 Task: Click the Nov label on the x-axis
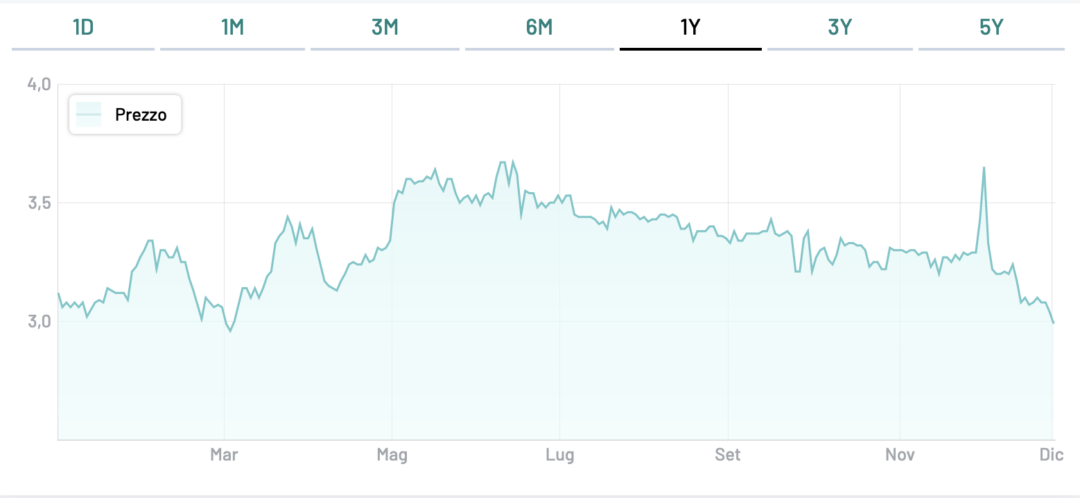pyautogui.click(x=900, y=456)
